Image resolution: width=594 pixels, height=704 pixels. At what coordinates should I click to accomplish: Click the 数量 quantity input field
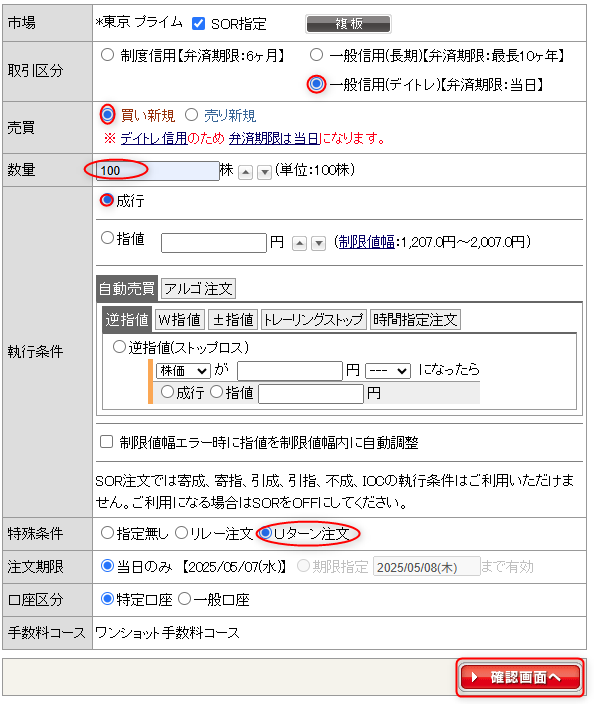[158, 171]
